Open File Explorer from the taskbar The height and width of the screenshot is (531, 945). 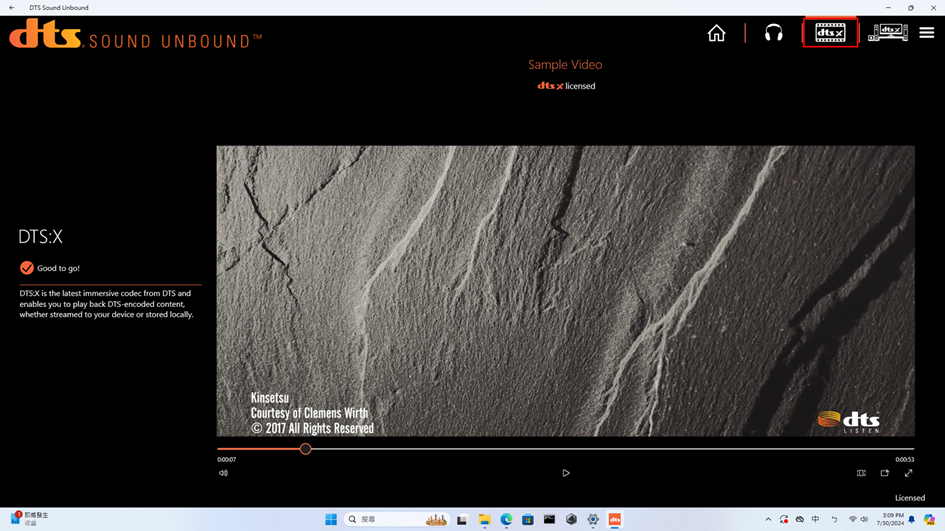[x=485, y=520]
